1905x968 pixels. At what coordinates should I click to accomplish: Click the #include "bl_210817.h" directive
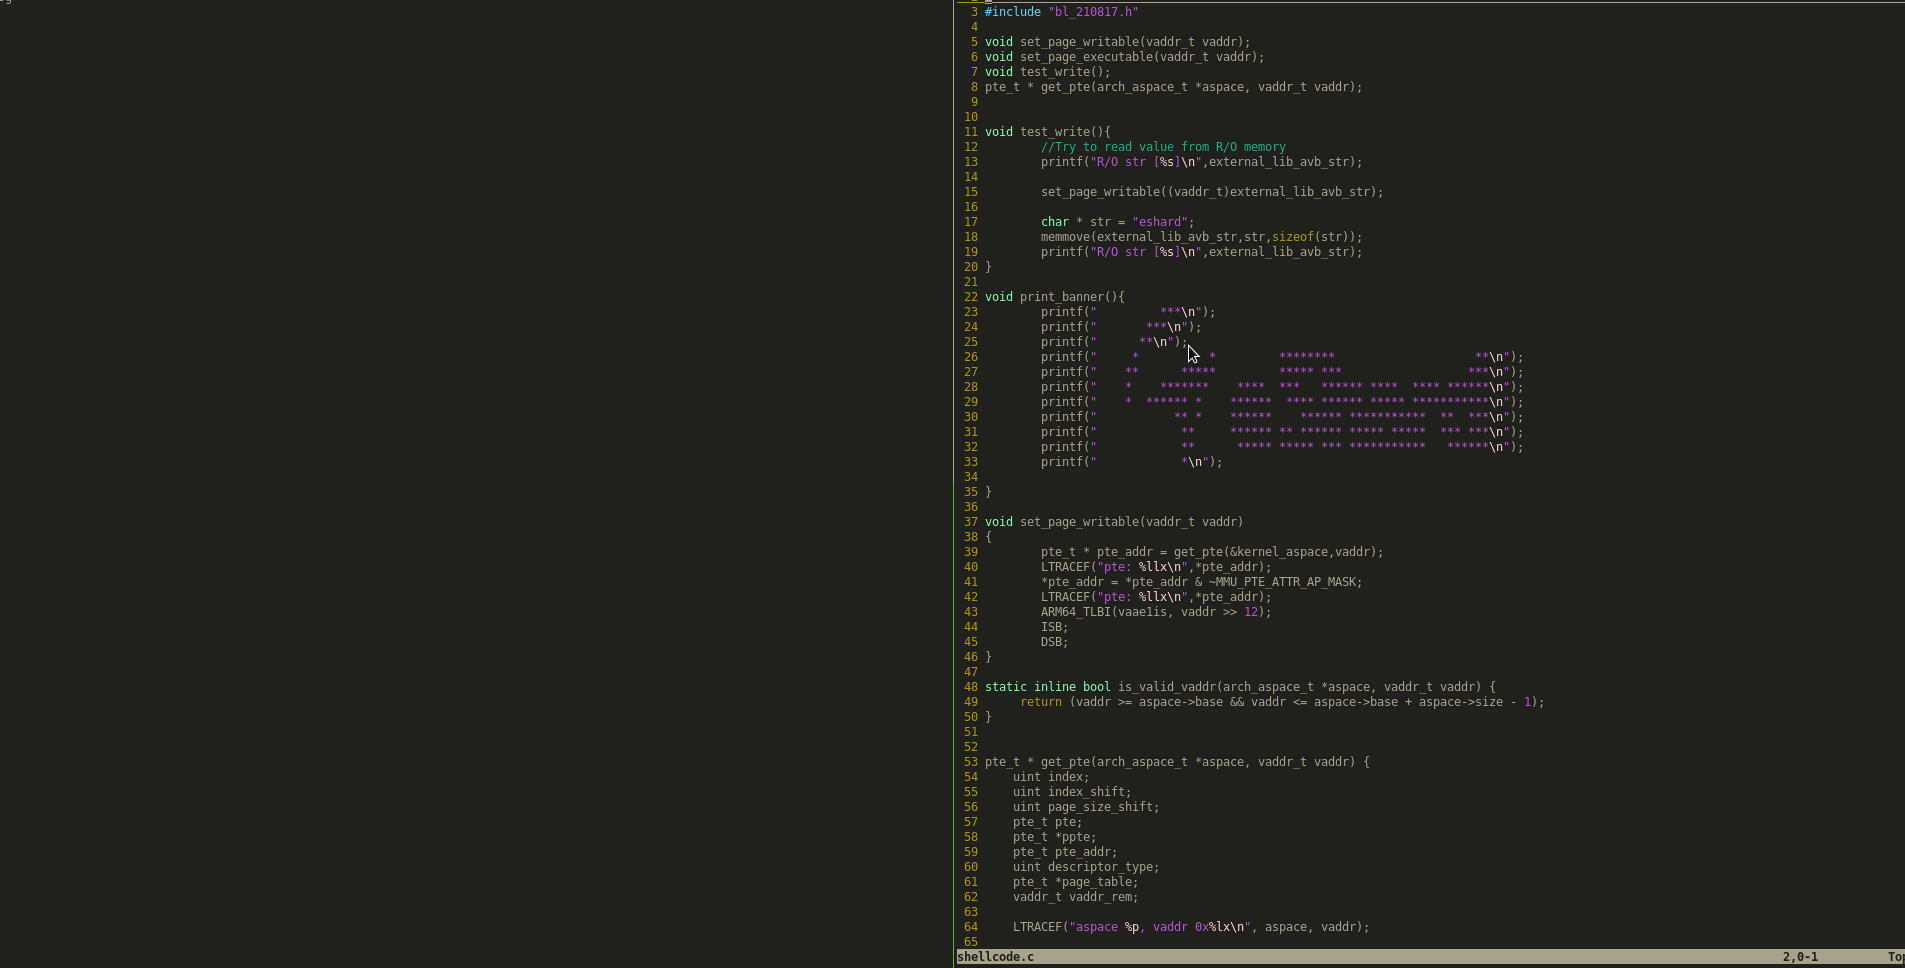pos(1060,11)
